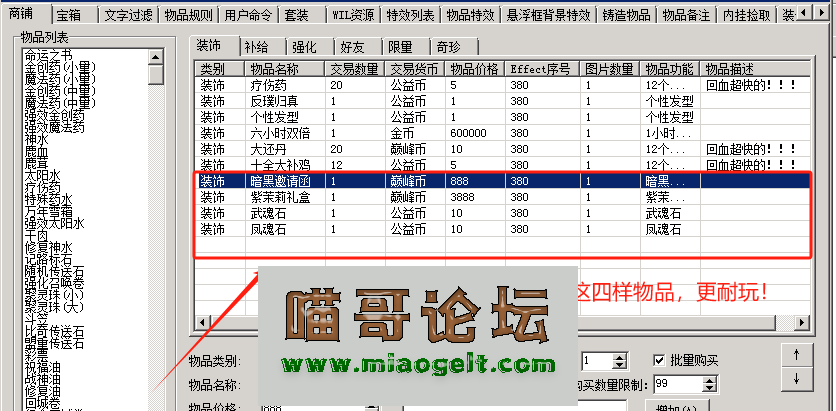Select the 补给 sub-tab
Image resolution: width=836 pixels, height=411 pixels.
pos(255,47)
